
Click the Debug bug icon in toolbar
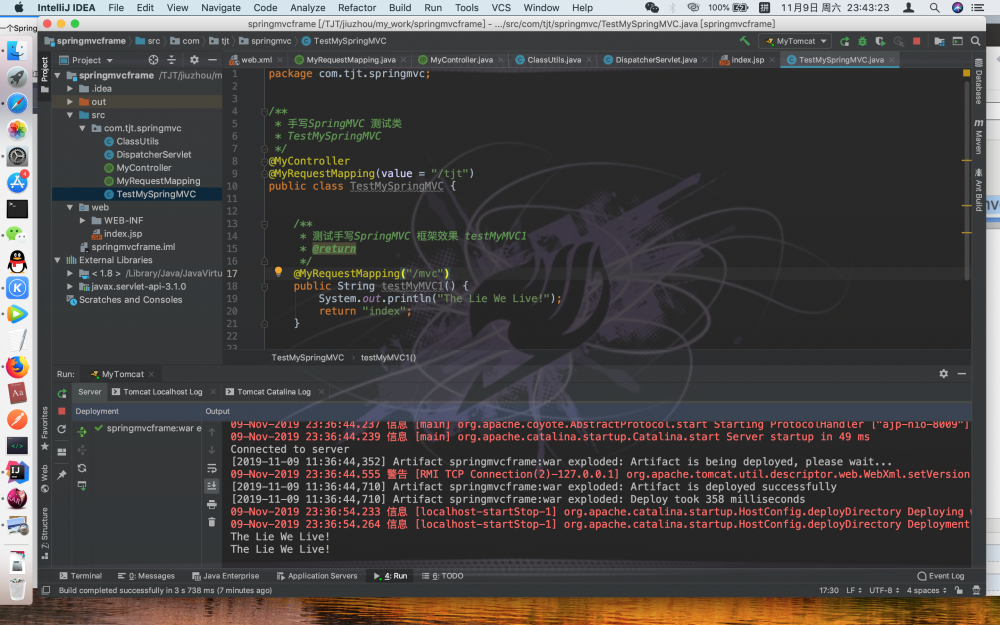[x=861, y=41]
